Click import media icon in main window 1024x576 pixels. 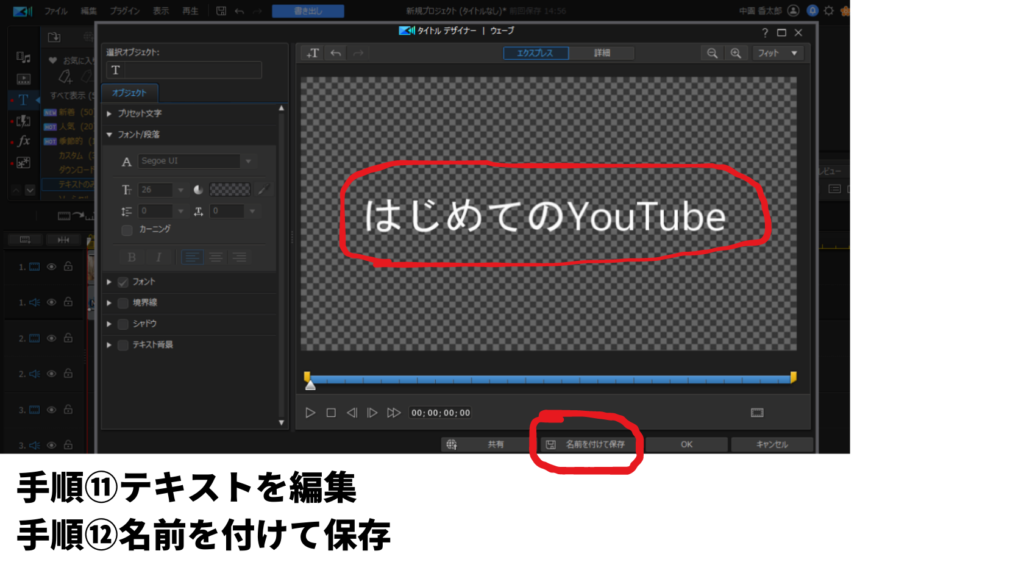point(54,37)
